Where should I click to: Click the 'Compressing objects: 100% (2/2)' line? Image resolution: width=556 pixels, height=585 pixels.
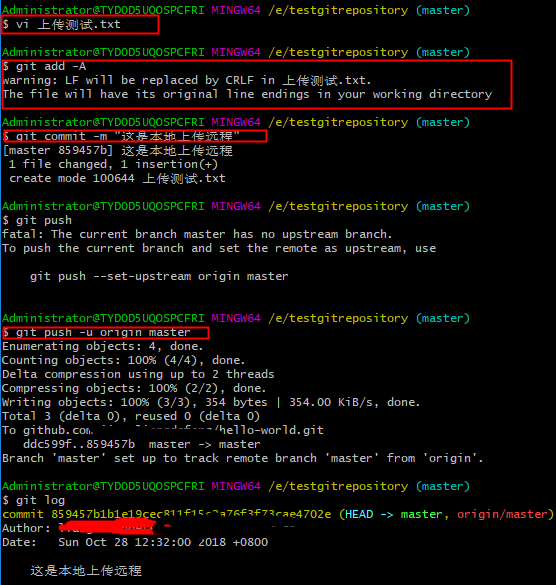tap(134, 388)
